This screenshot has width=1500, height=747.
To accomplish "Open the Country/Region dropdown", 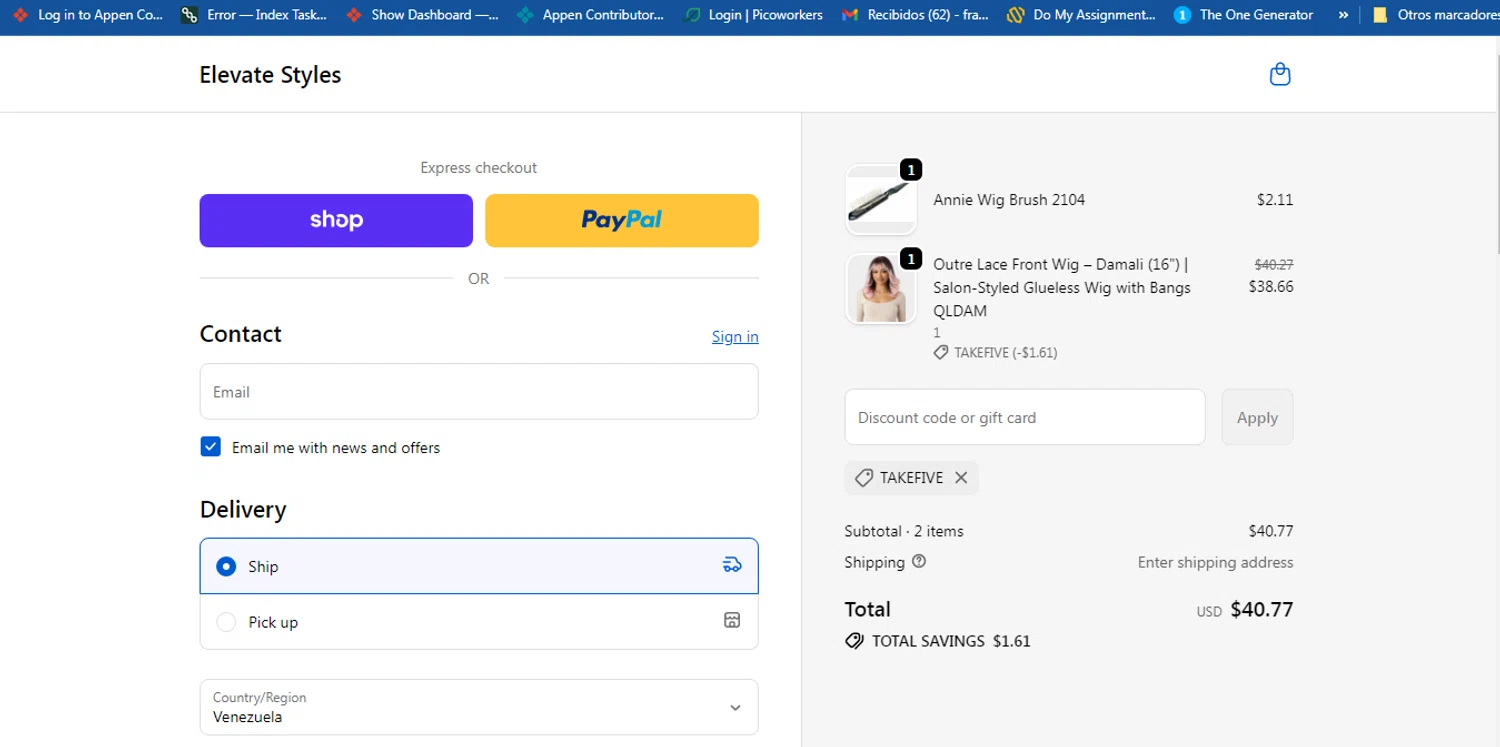I will (x=479, y=707).
